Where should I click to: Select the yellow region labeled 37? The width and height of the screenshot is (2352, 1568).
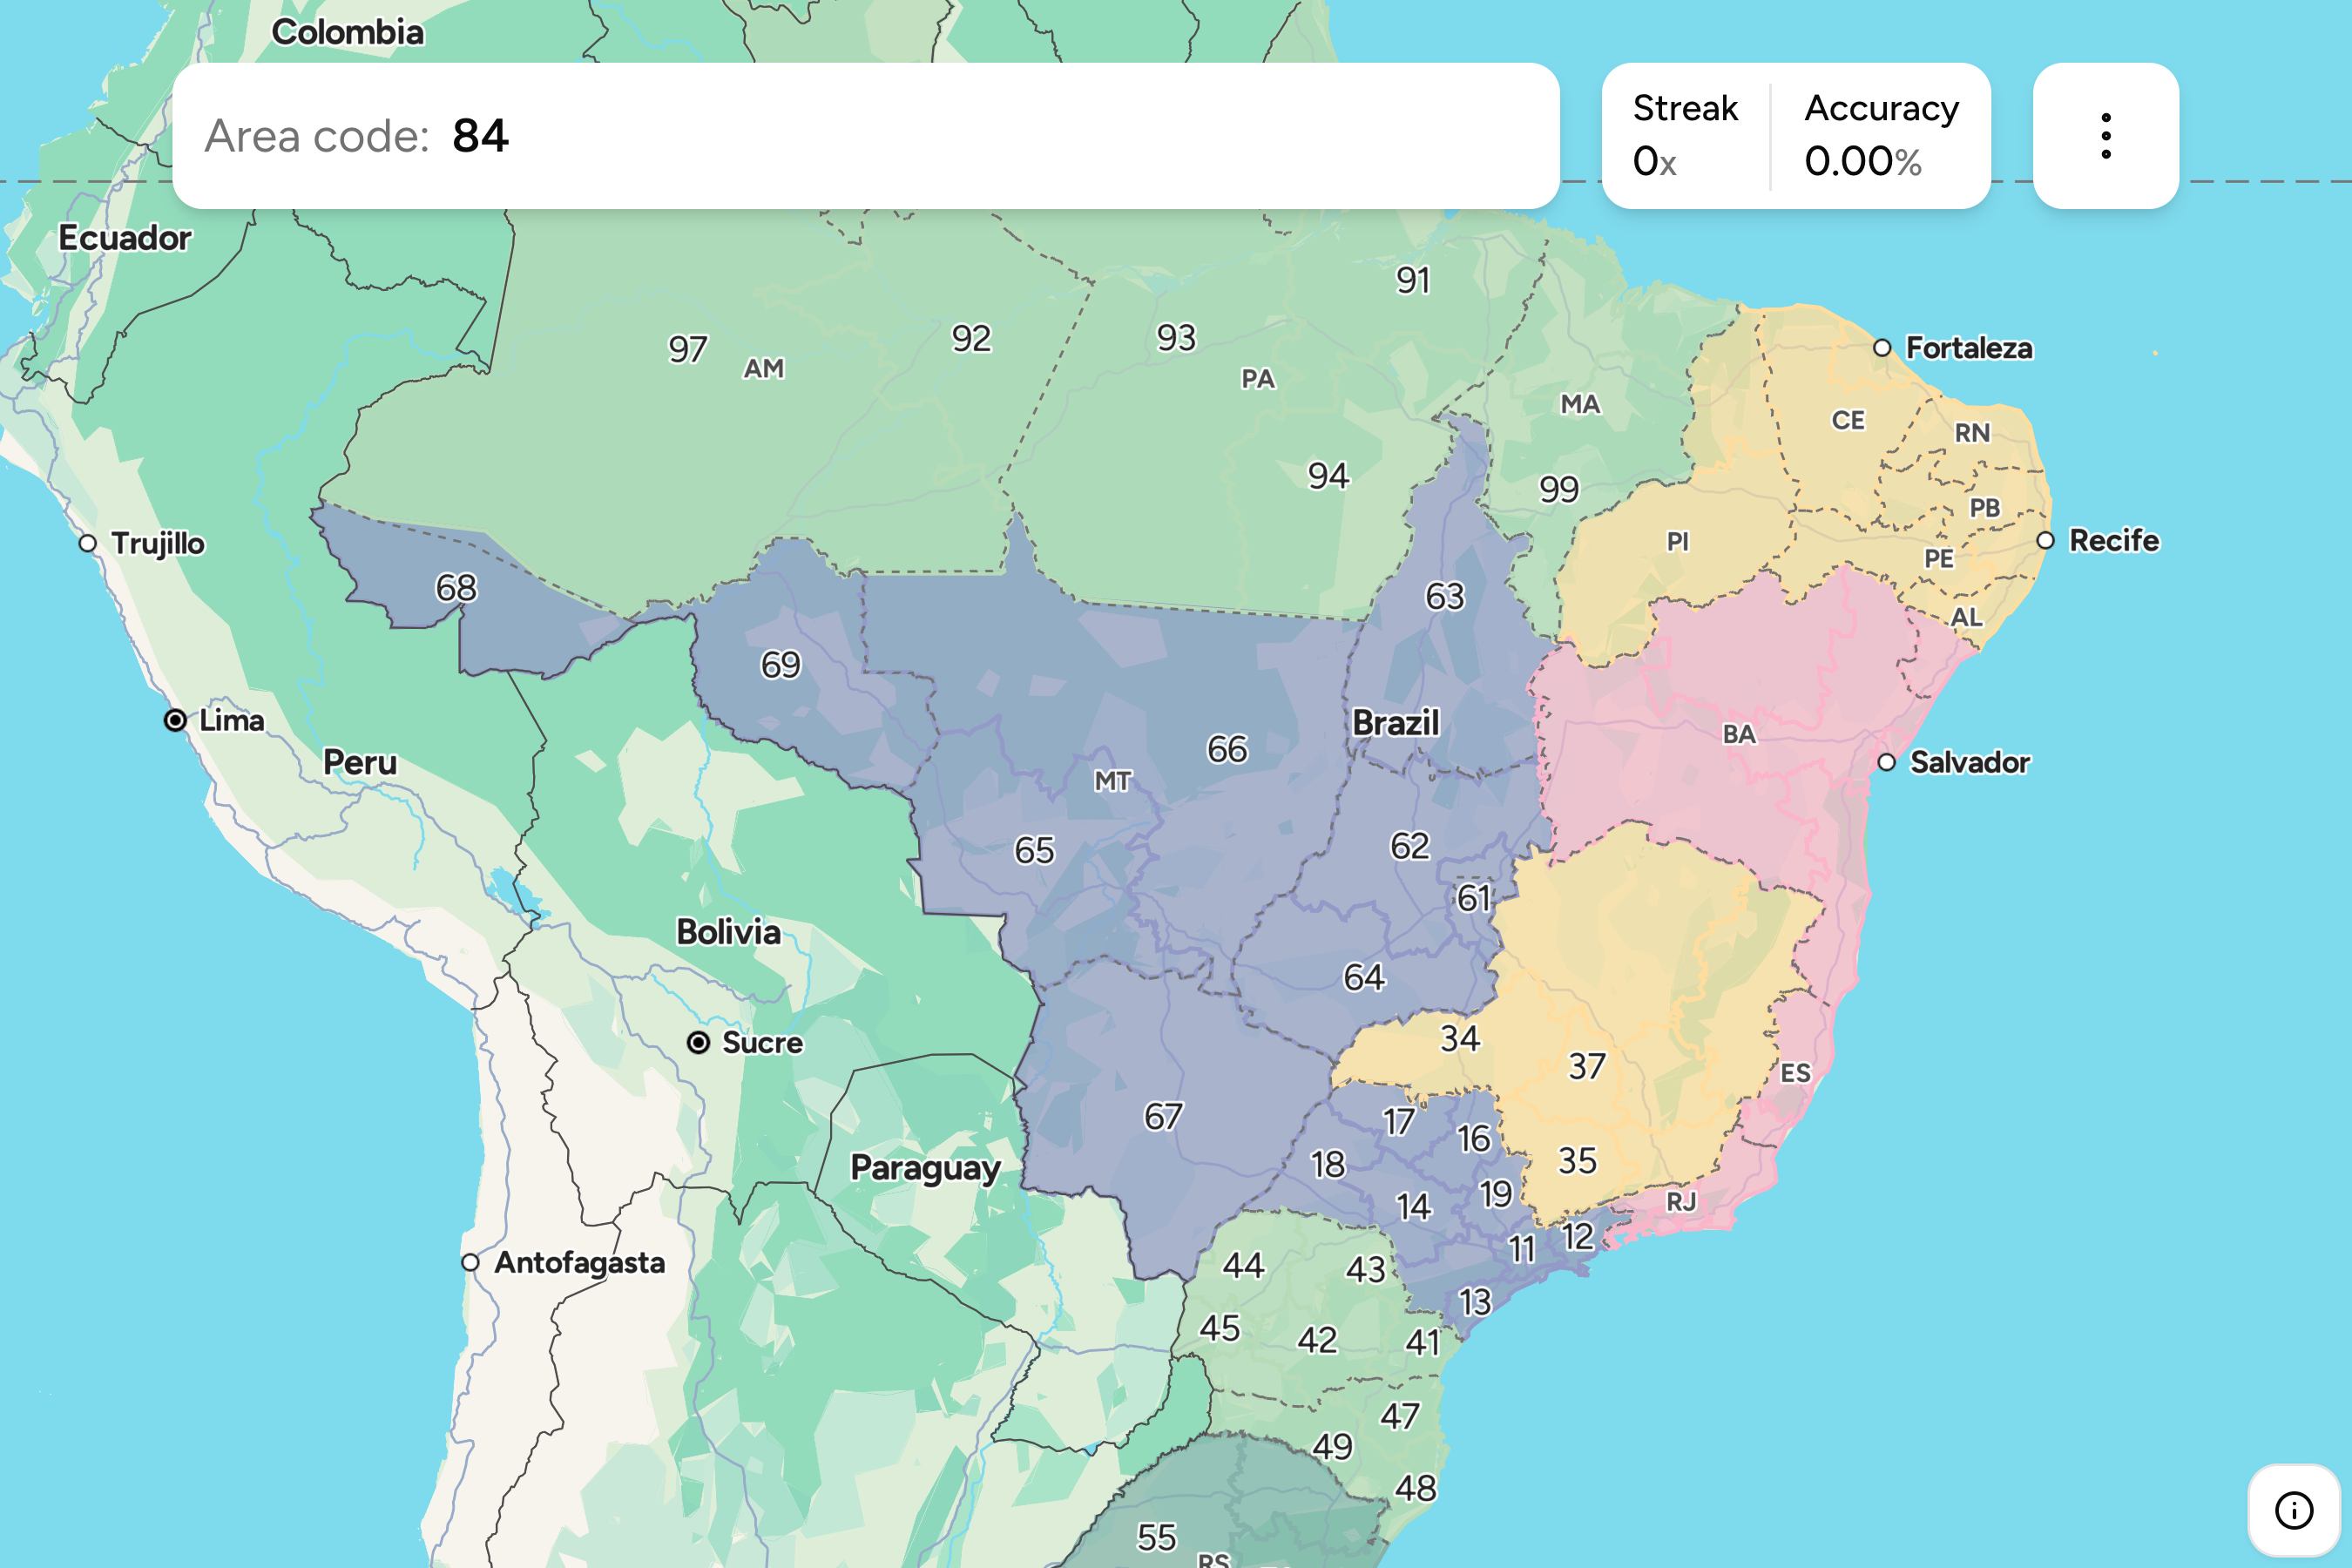pos(1586,1067)
